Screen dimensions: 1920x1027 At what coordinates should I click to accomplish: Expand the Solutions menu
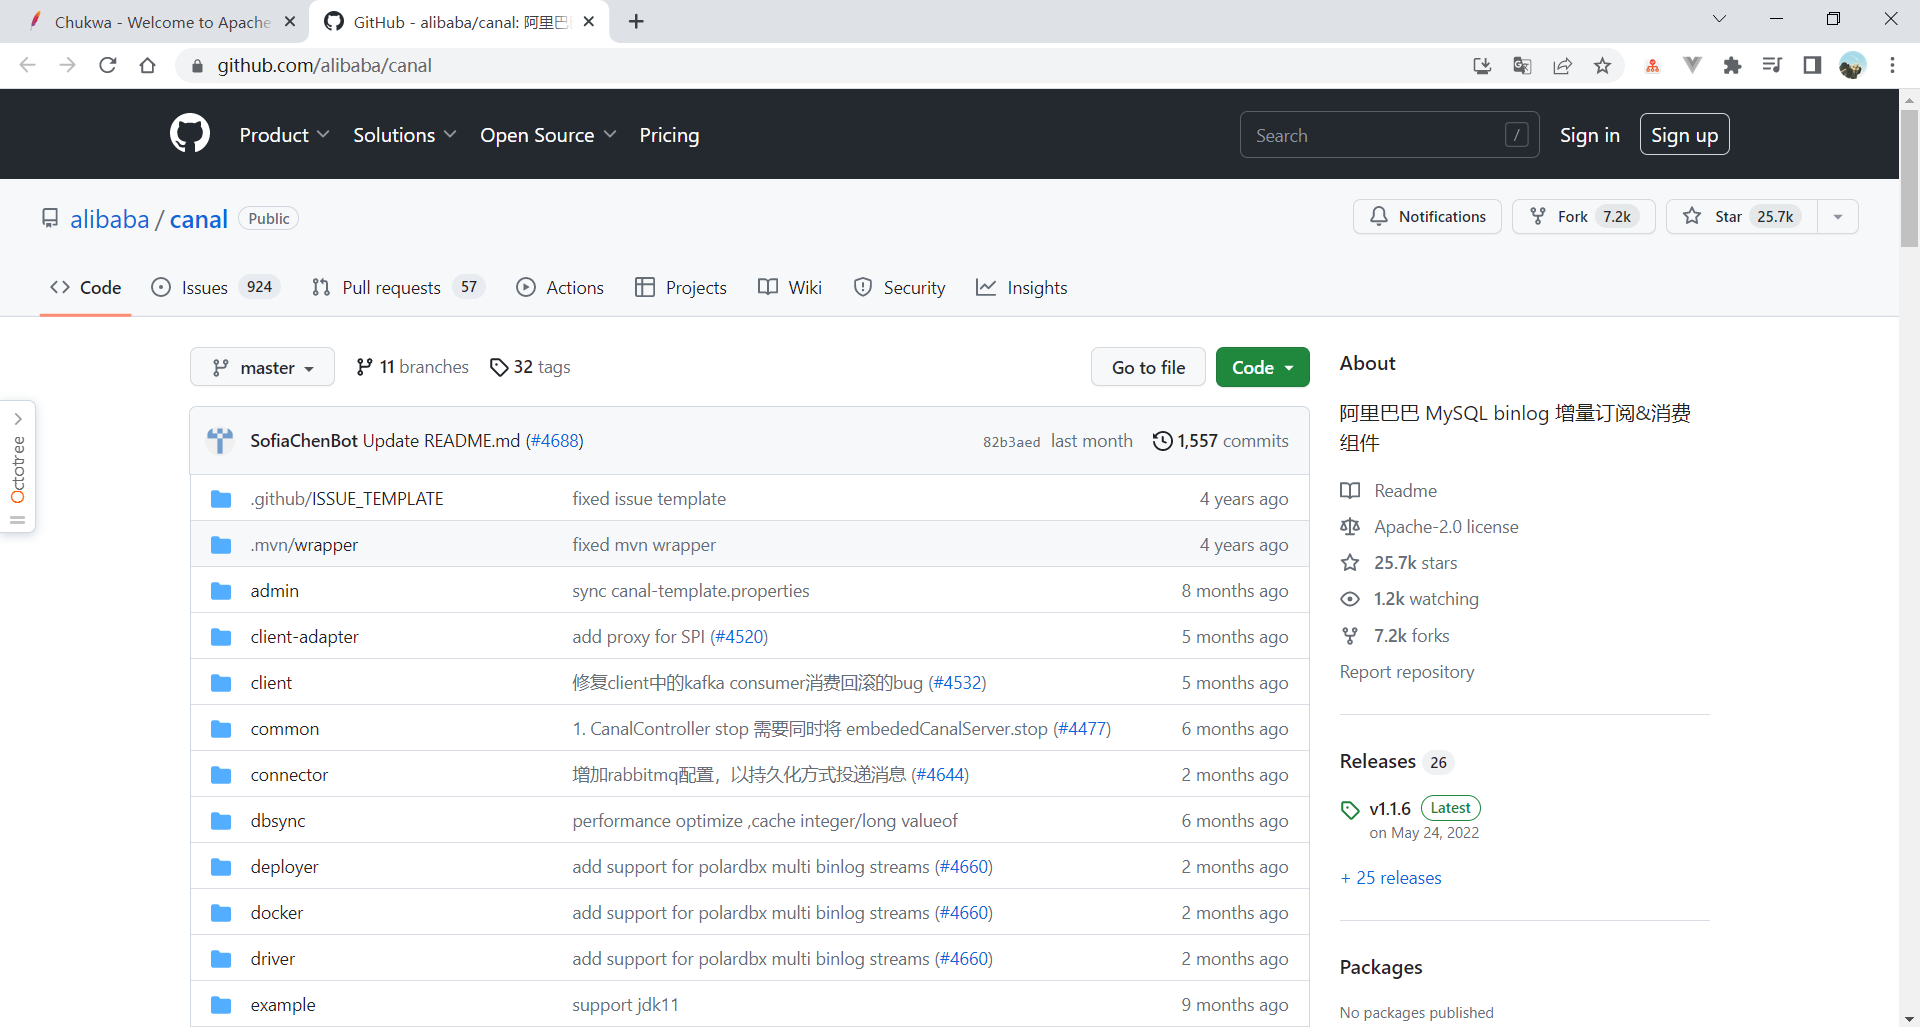(x=404, y=135)
